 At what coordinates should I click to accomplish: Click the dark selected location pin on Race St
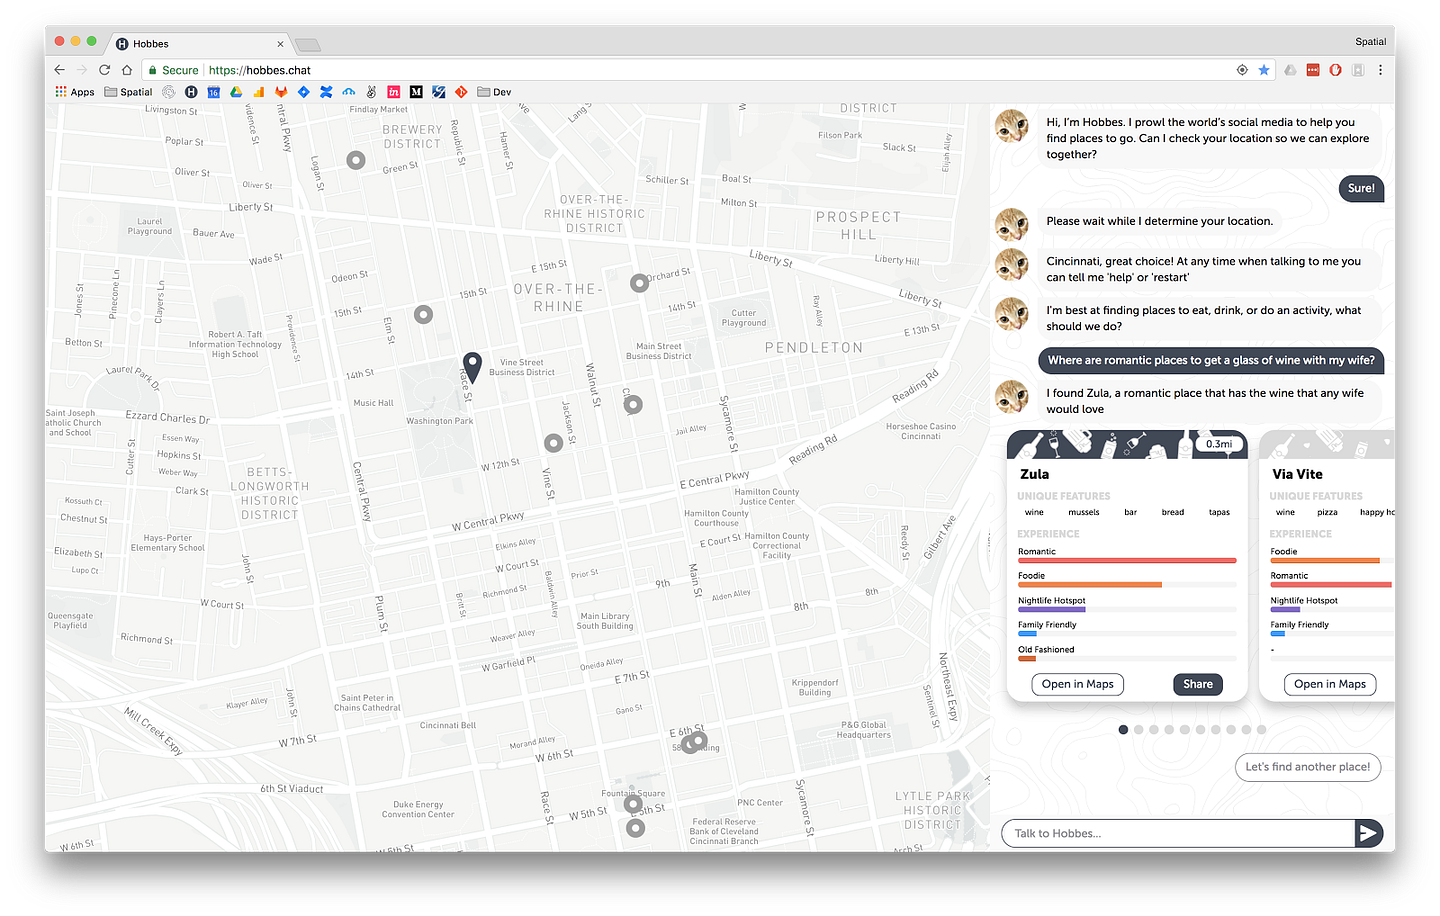[x=472, y=367]
